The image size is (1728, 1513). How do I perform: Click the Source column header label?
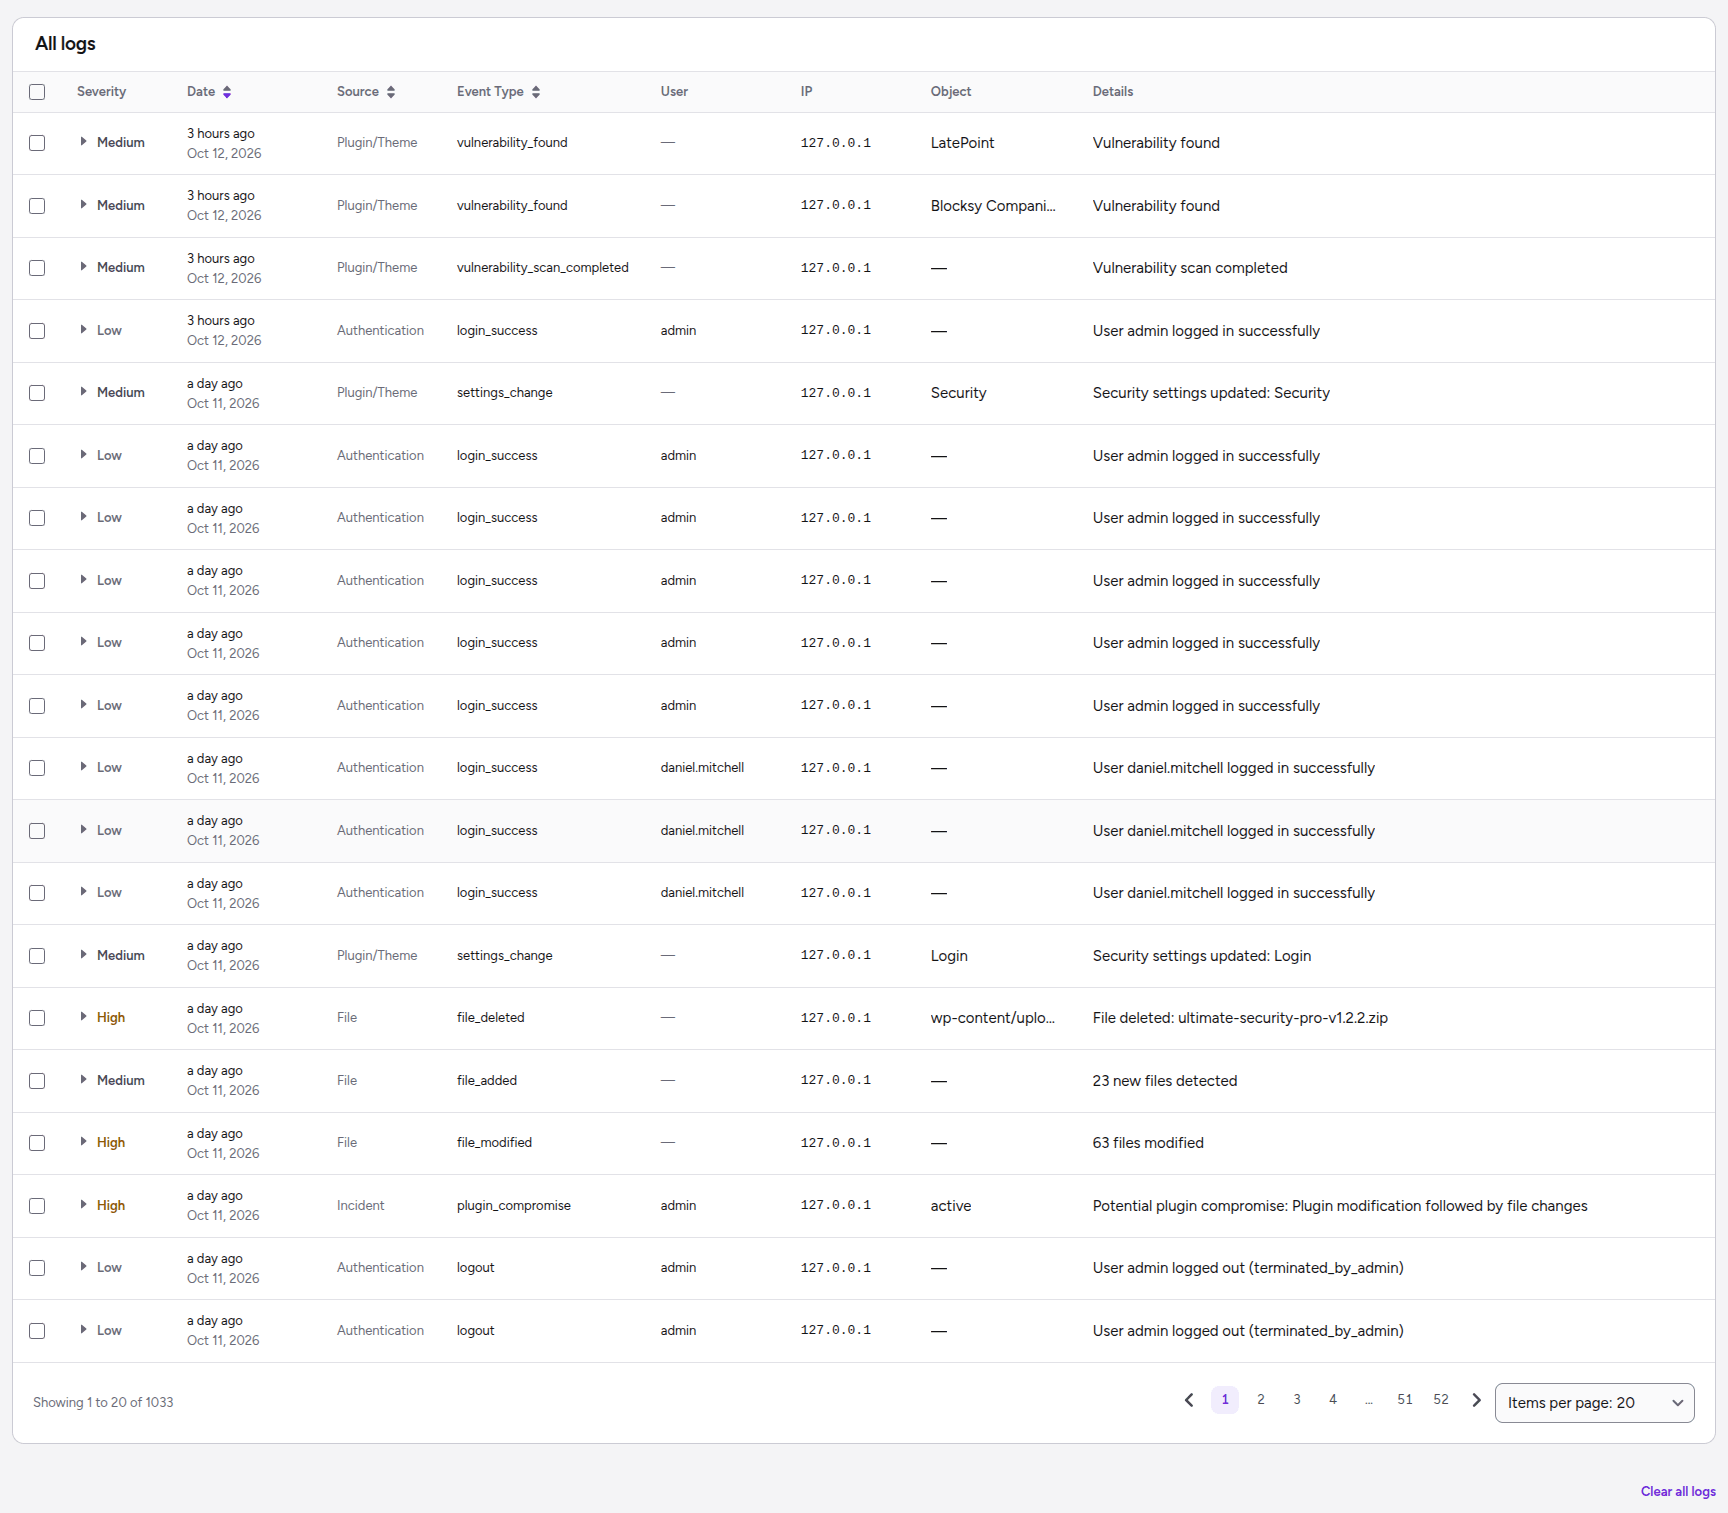(358, 92)
